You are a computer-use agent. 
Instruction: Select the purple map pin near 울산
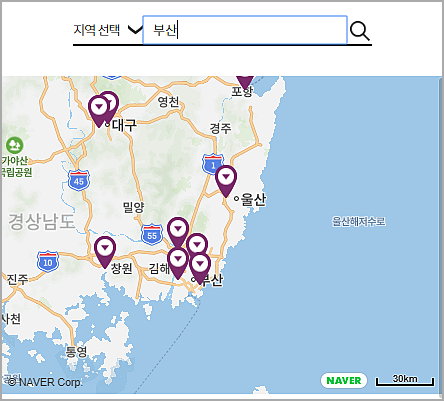pyautogui.click(x=226, y=181)
